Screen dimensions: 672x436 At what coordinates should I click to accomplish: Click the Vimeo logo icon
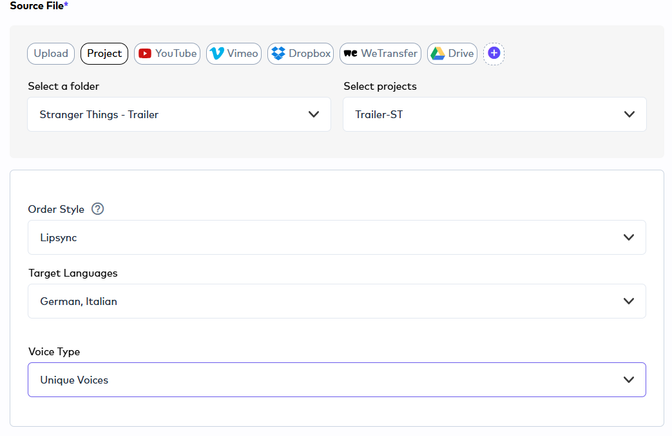217,54
